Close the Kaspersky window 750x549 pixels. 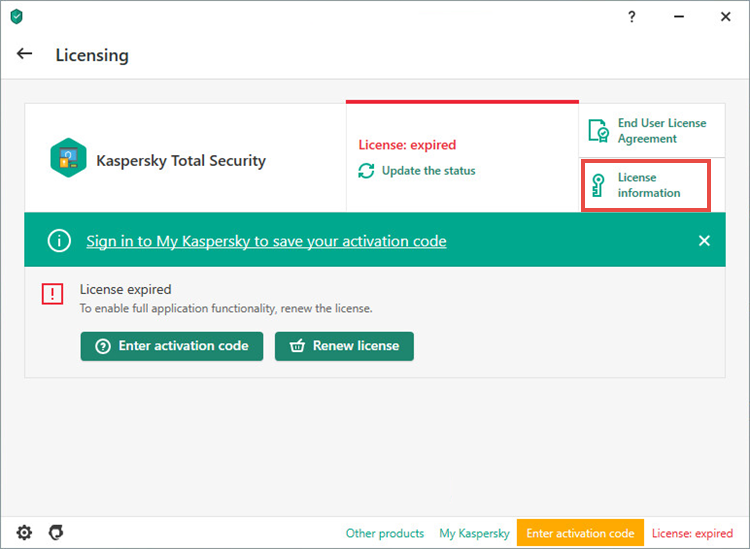coord(726,17)
